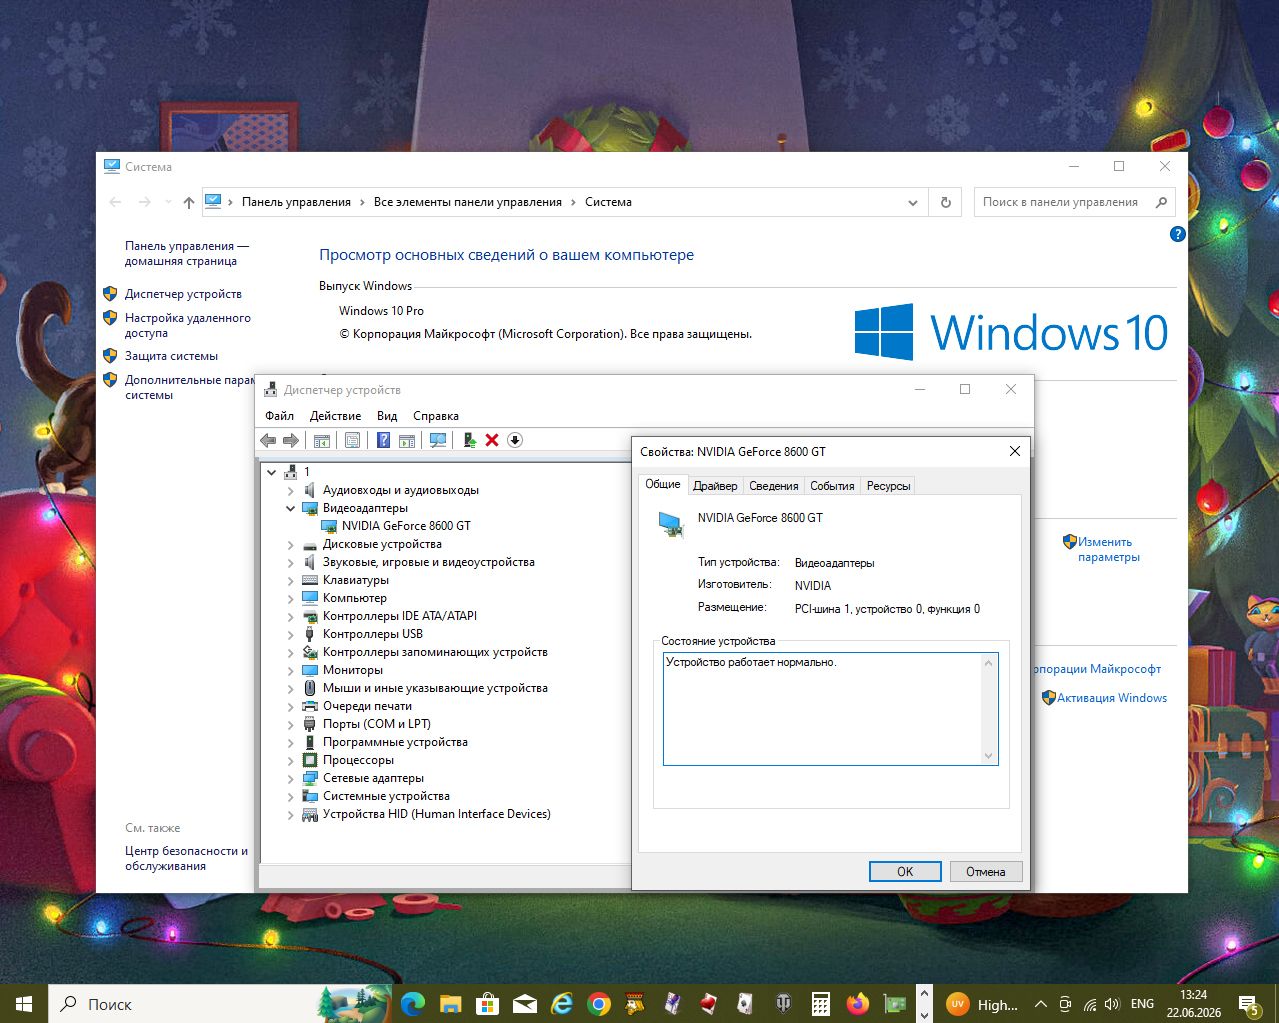Expand the Сетевые адаптеры category

291,778
